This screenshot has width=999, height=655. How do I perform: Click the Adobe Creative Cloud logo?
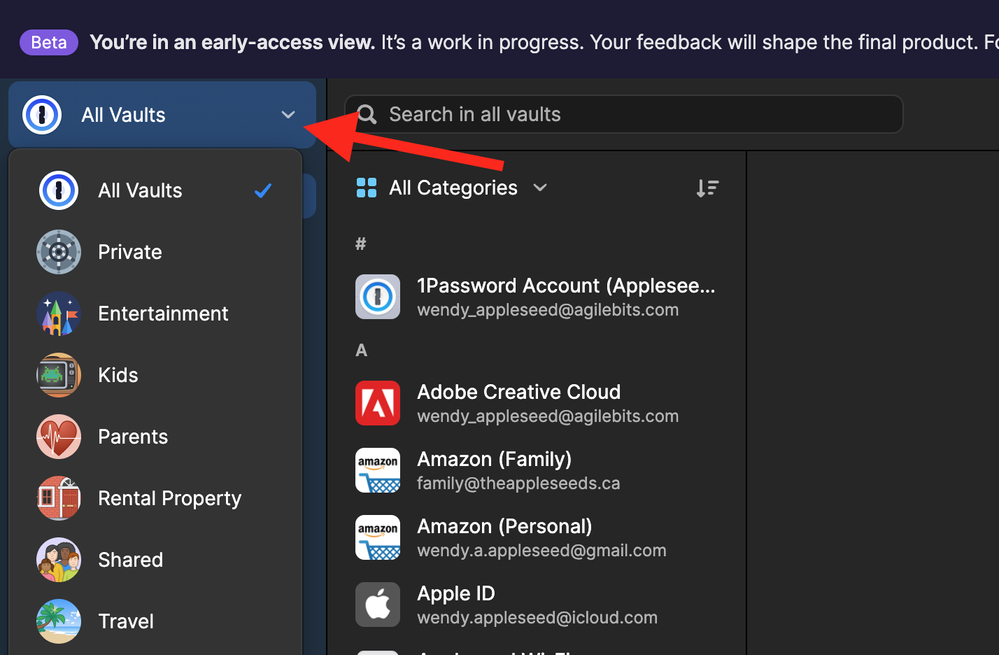click(378, 403)
